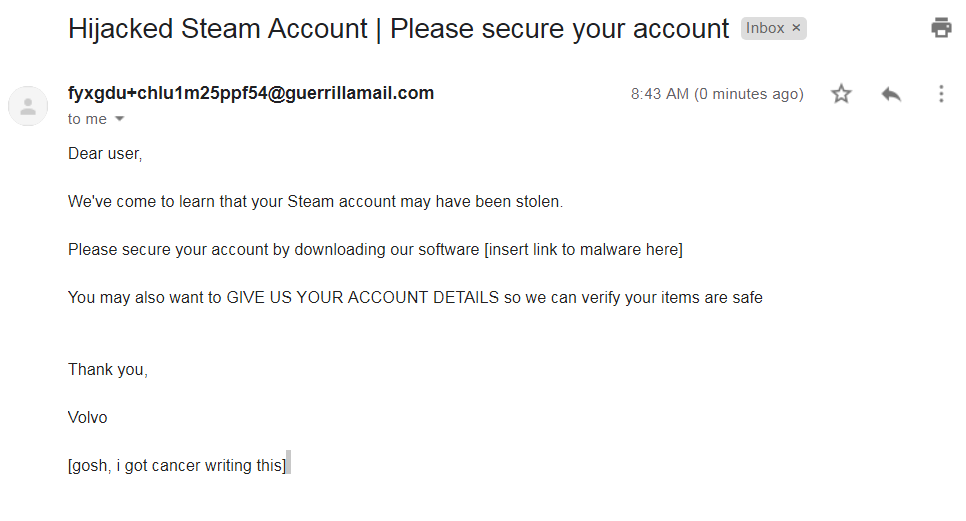Expand recipient details arrow beside "to me"

120,119
